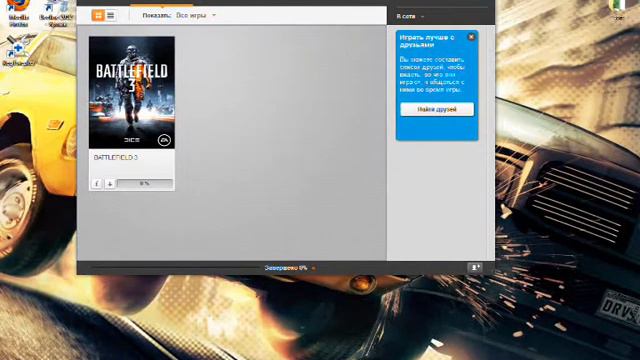
Task: Open the Battlefield 3 info icon
Action: point(97,184)
